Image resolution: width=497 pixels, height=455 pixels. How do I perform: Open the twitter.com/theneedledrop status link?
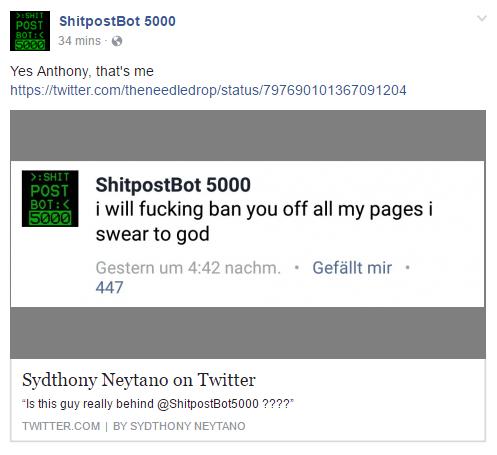[x=208, y=90]
